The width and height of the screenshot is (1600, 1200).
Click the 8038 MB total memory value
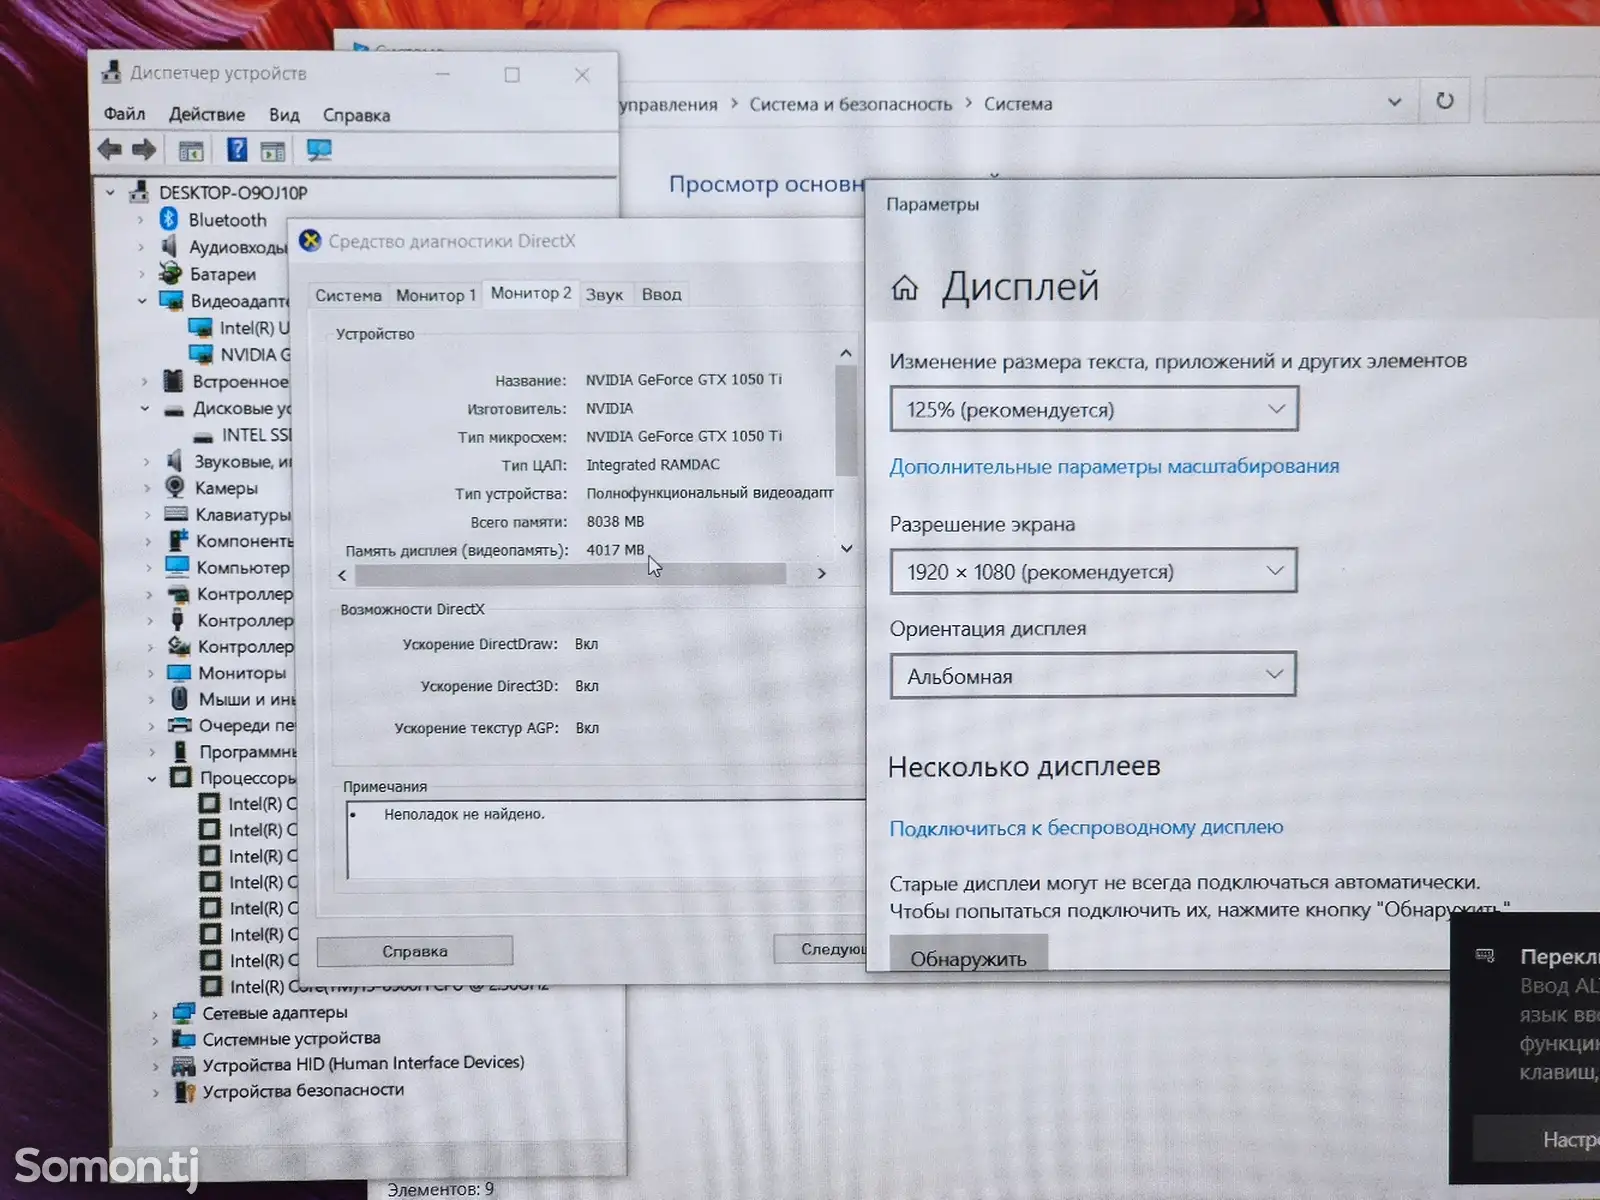pyautogui.click(x=615, y=521)
